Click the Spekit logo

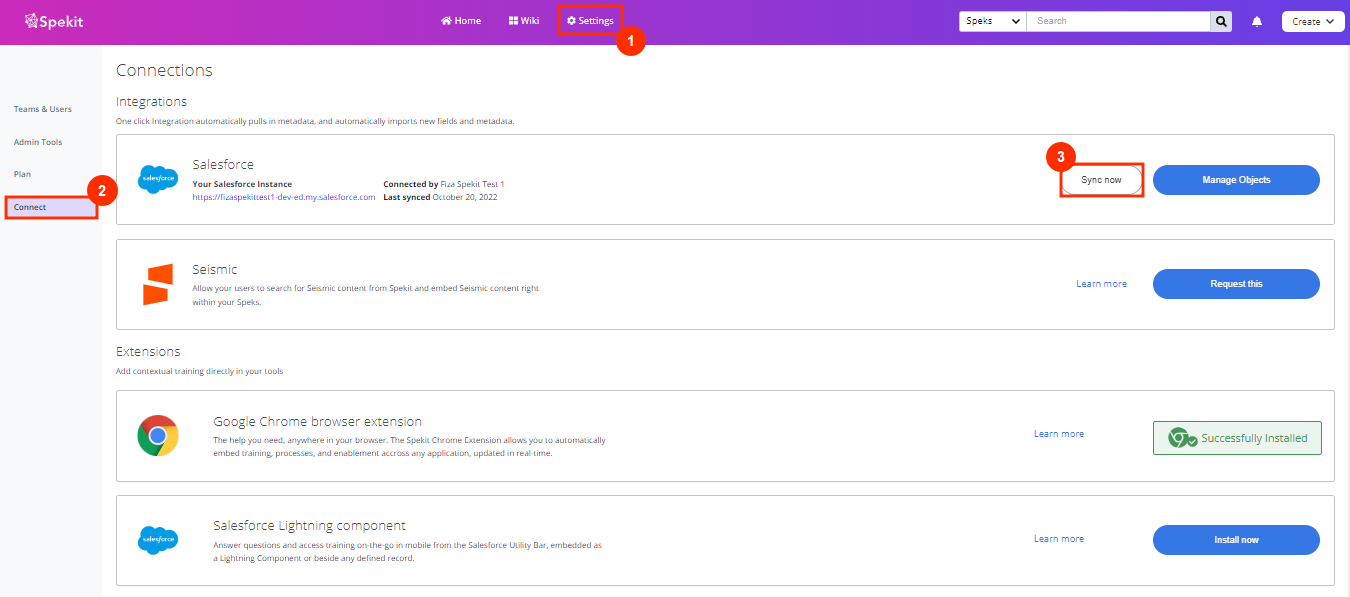coord(53,20)
